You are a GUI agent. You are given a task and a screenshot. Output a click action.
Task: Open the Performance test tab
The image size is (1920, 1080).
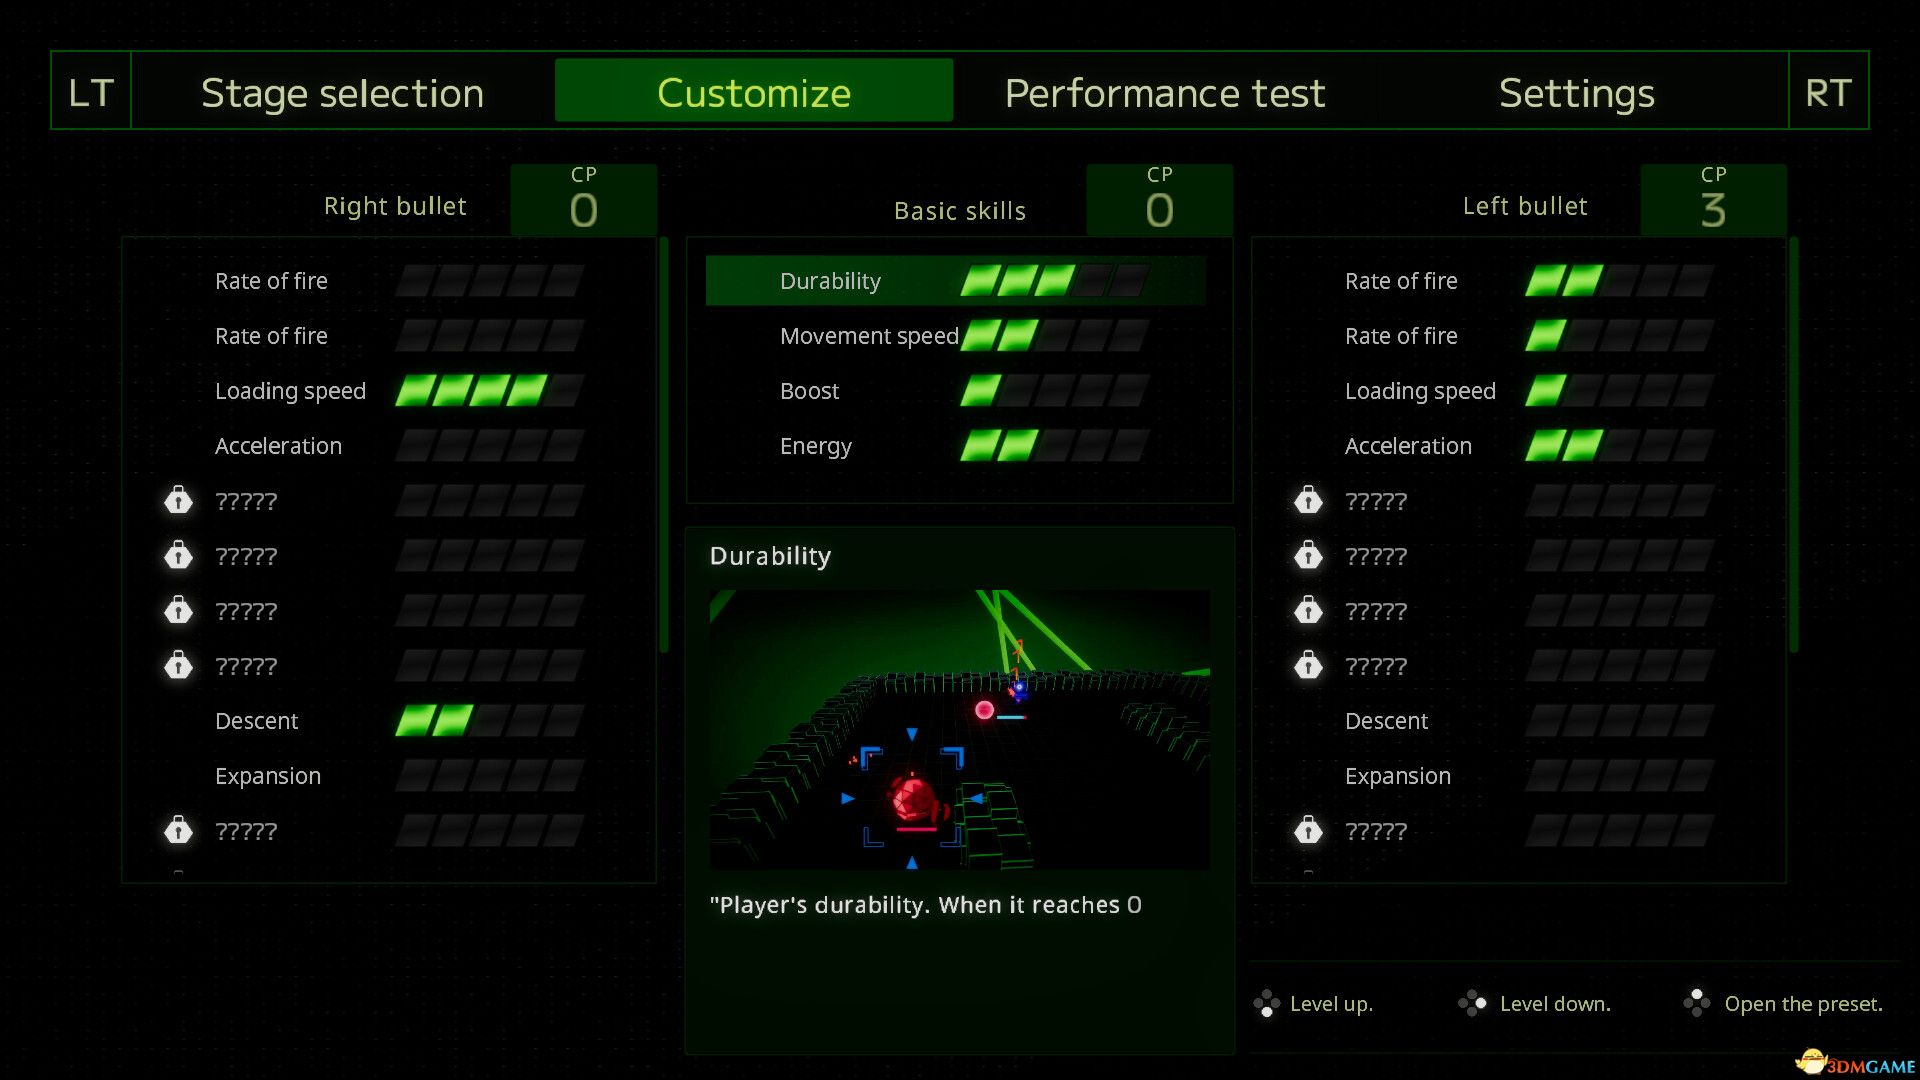[1164, 92]
